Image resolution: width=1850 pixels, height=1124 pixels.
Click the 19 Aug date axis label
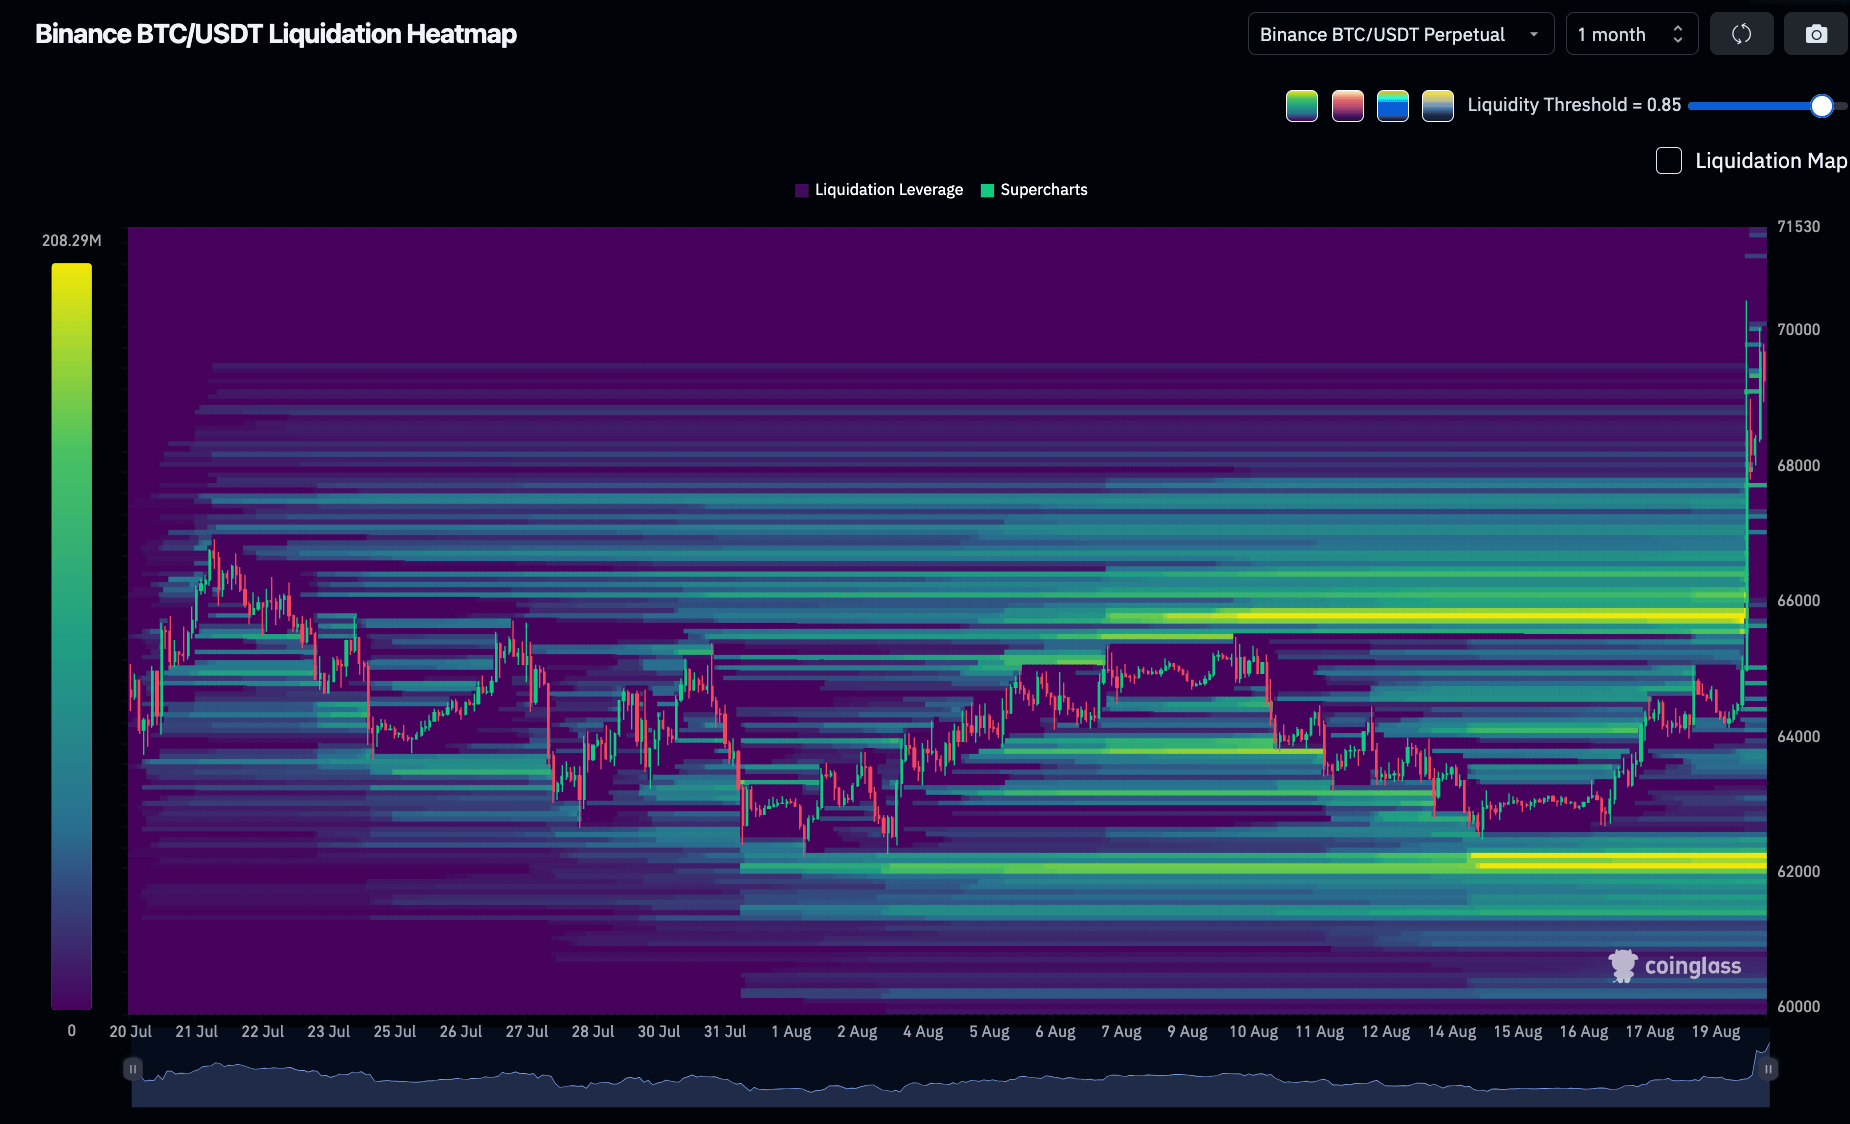tap(1716, 1032)
